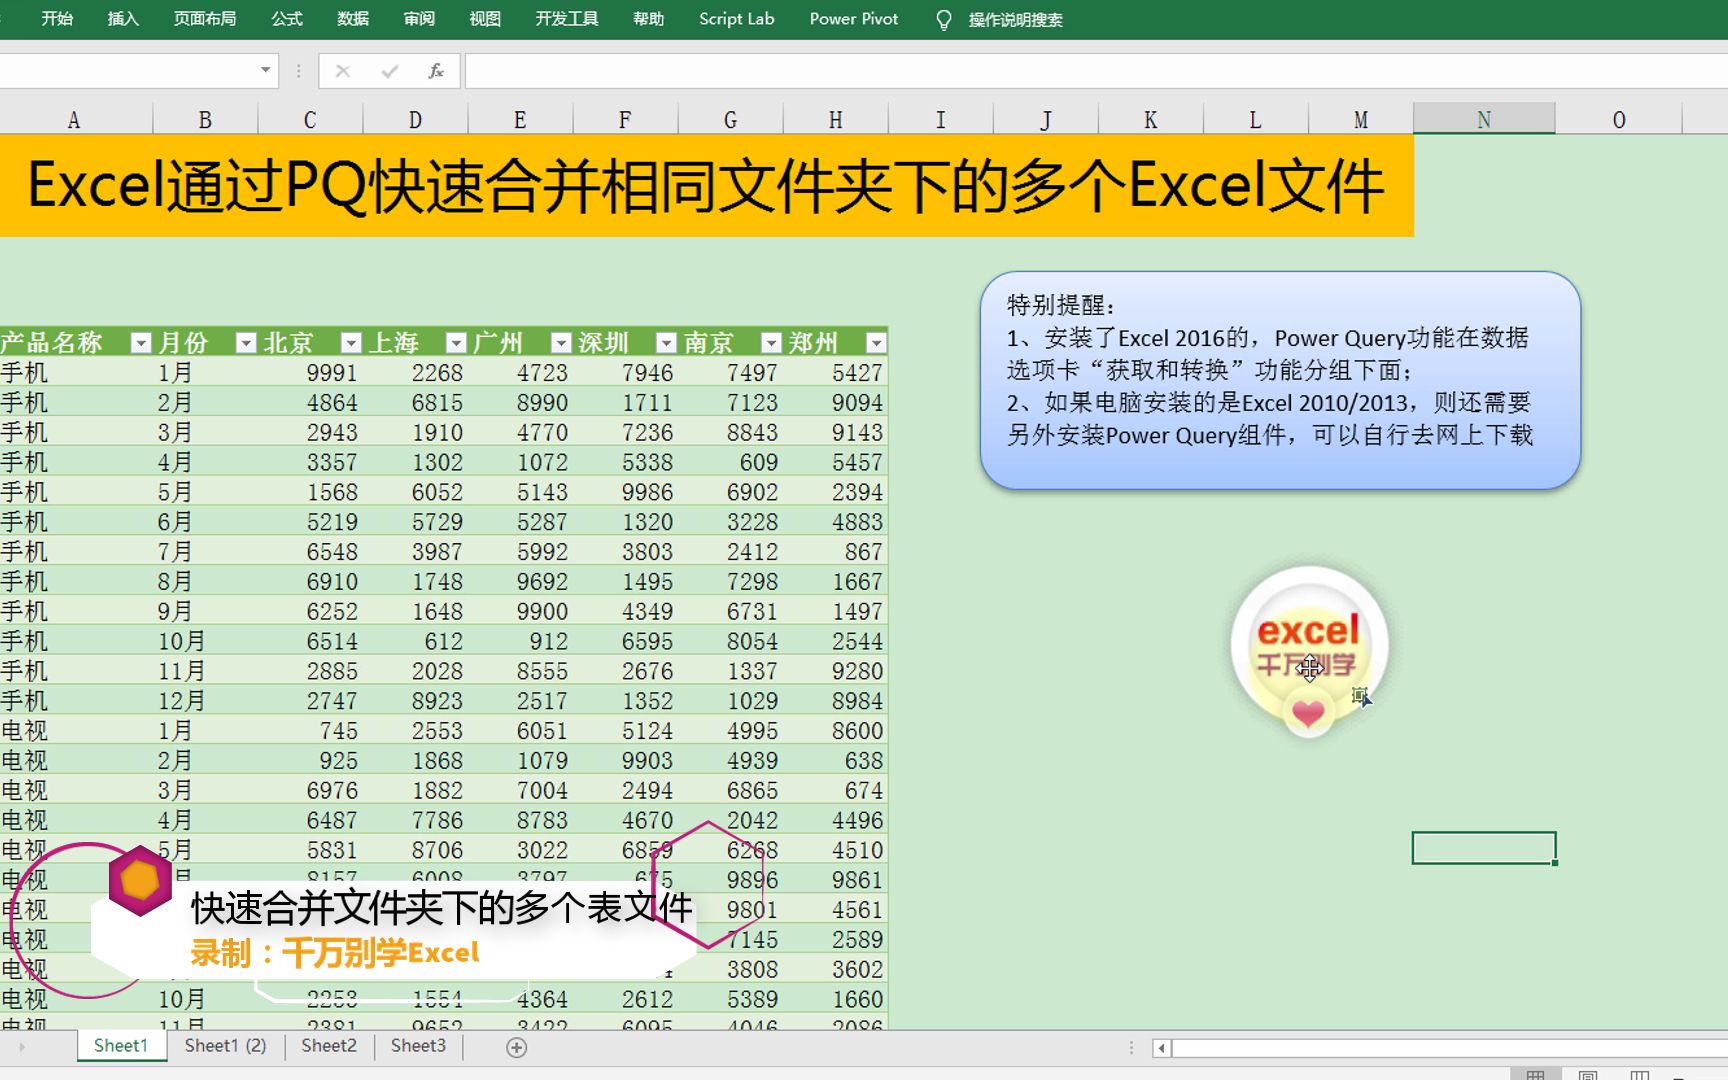This screenshot has height=1080, width=1728.
Task: Open the 深圳 filter dropdown
Action: pos(666,343)
